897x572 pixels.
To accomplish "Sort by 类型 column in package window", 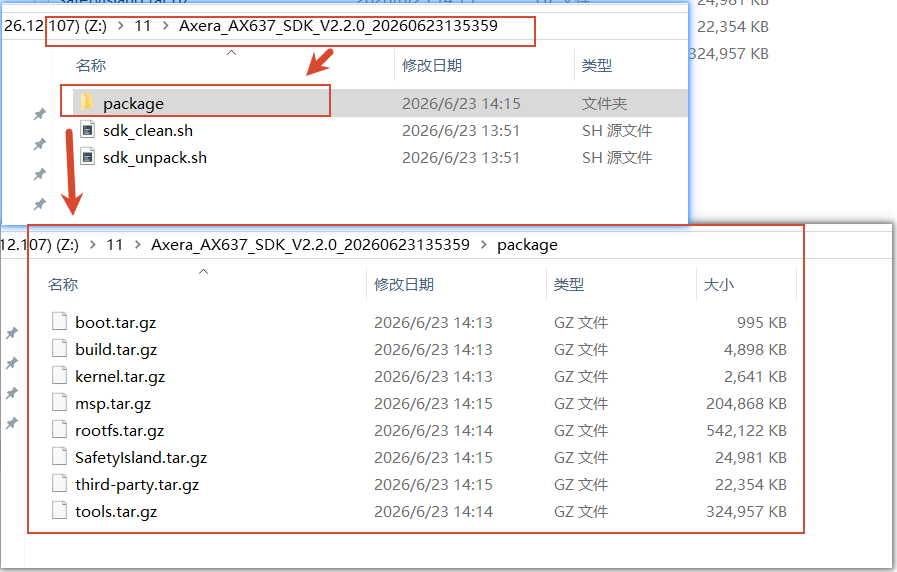I will pyautogui.click(x=569, y=284).
